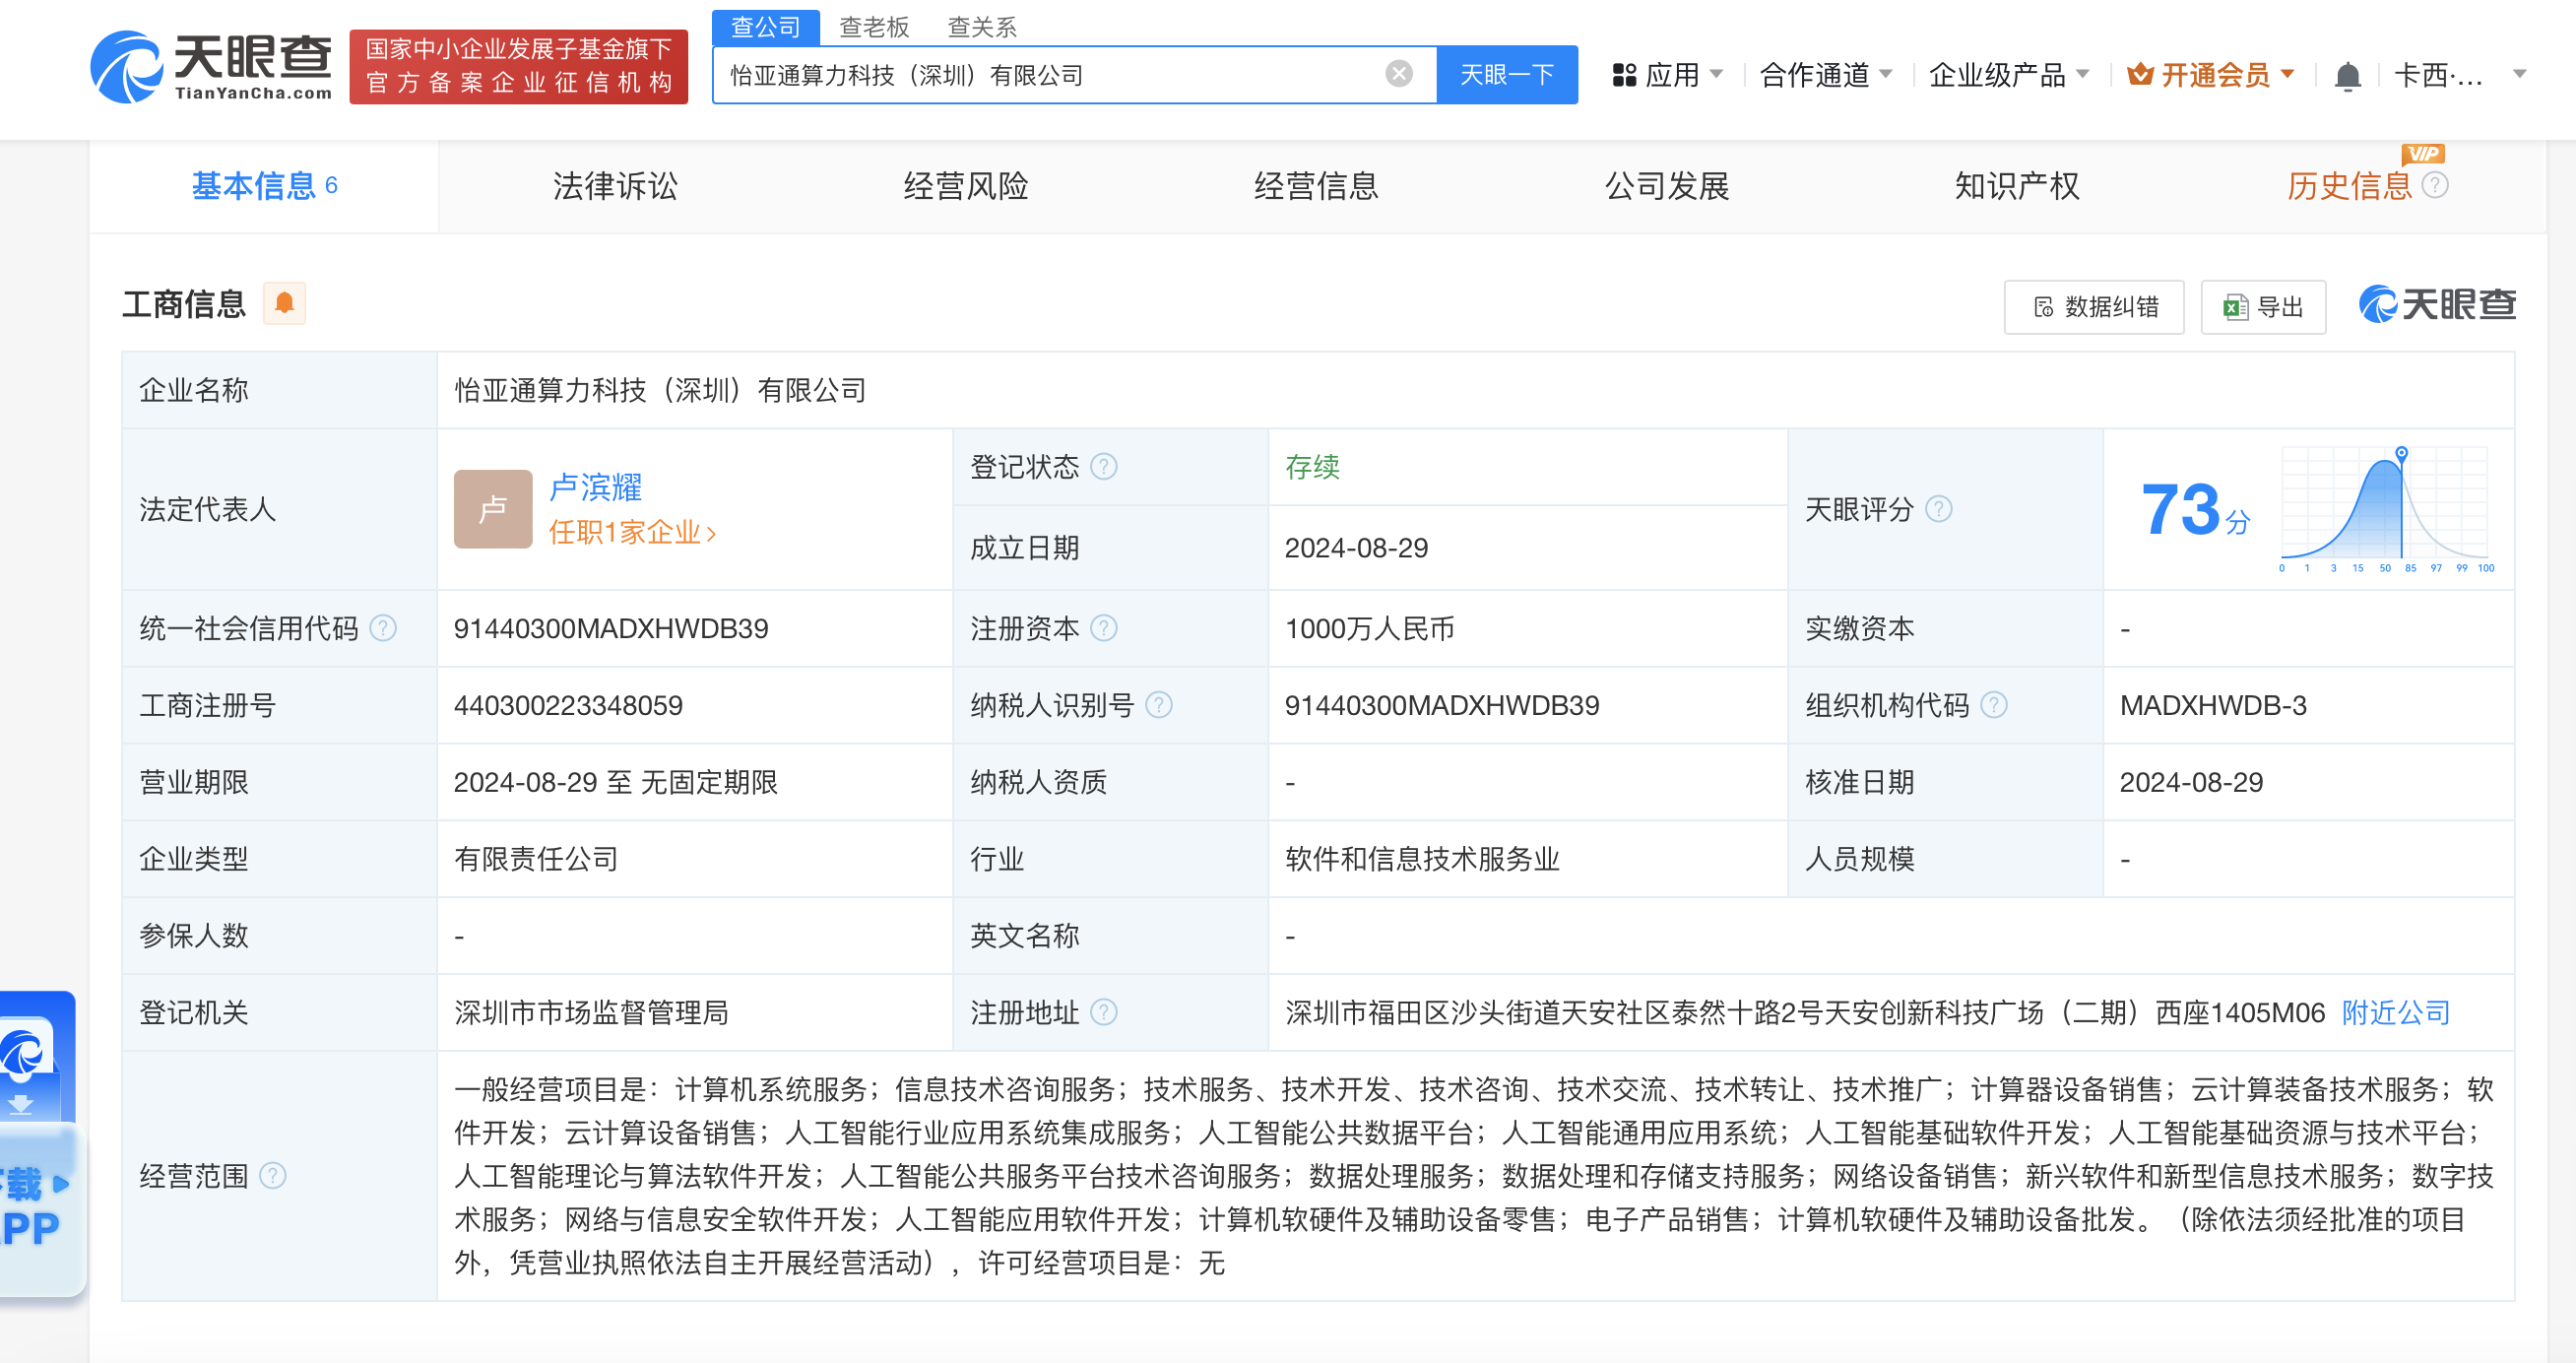The width and height of the screenshot is (2576, 1363).
Task: Click the score marker on 天眼评分 curve
Action: [x=2400, y=452]
